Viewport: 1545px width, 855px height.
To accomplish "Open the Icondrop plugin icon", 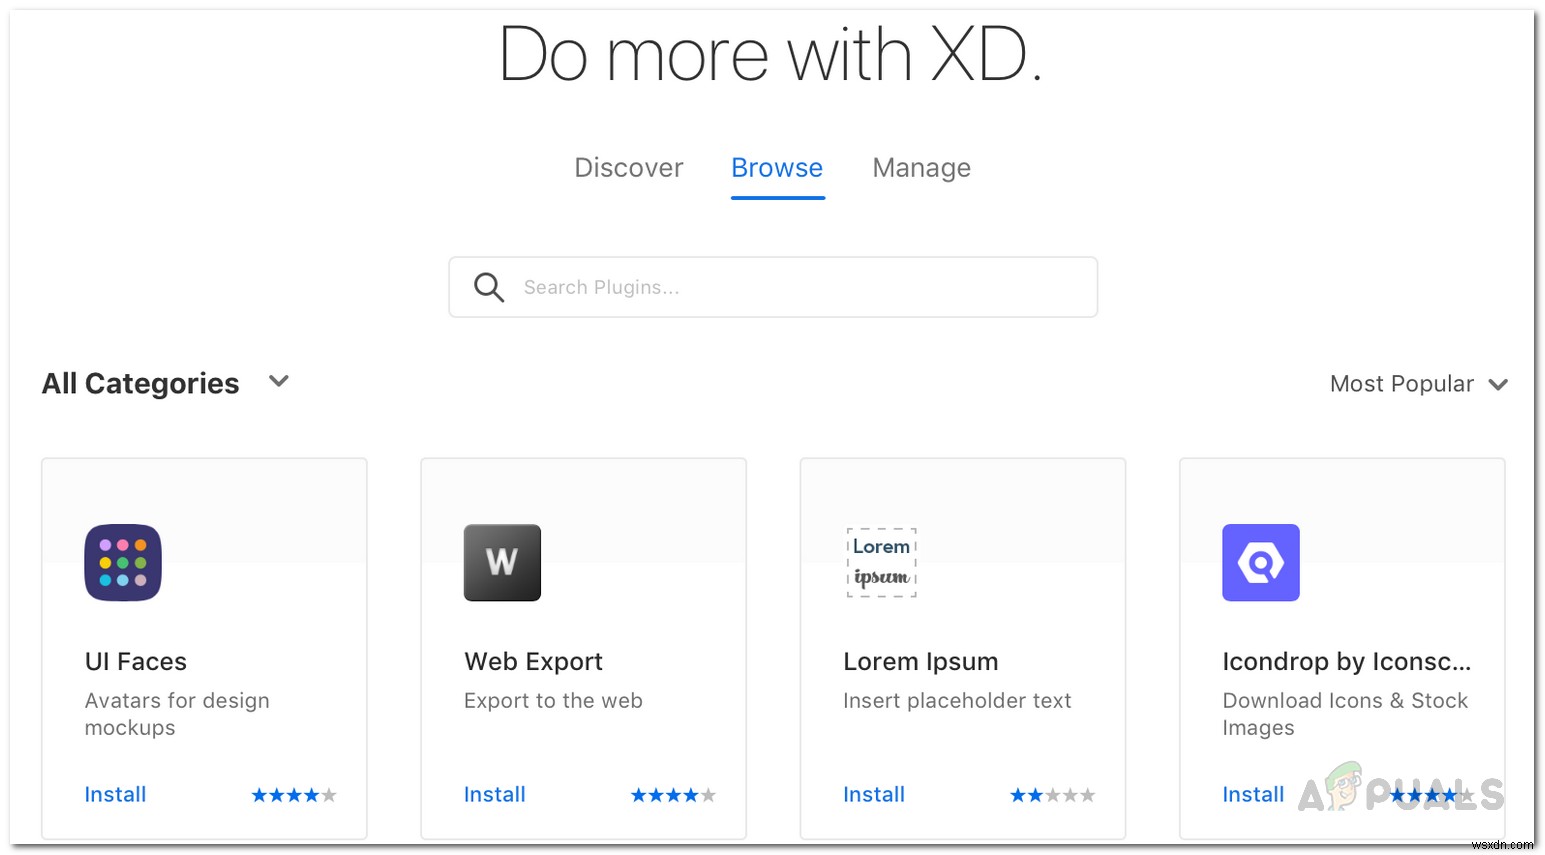I will pos(1261,562).
